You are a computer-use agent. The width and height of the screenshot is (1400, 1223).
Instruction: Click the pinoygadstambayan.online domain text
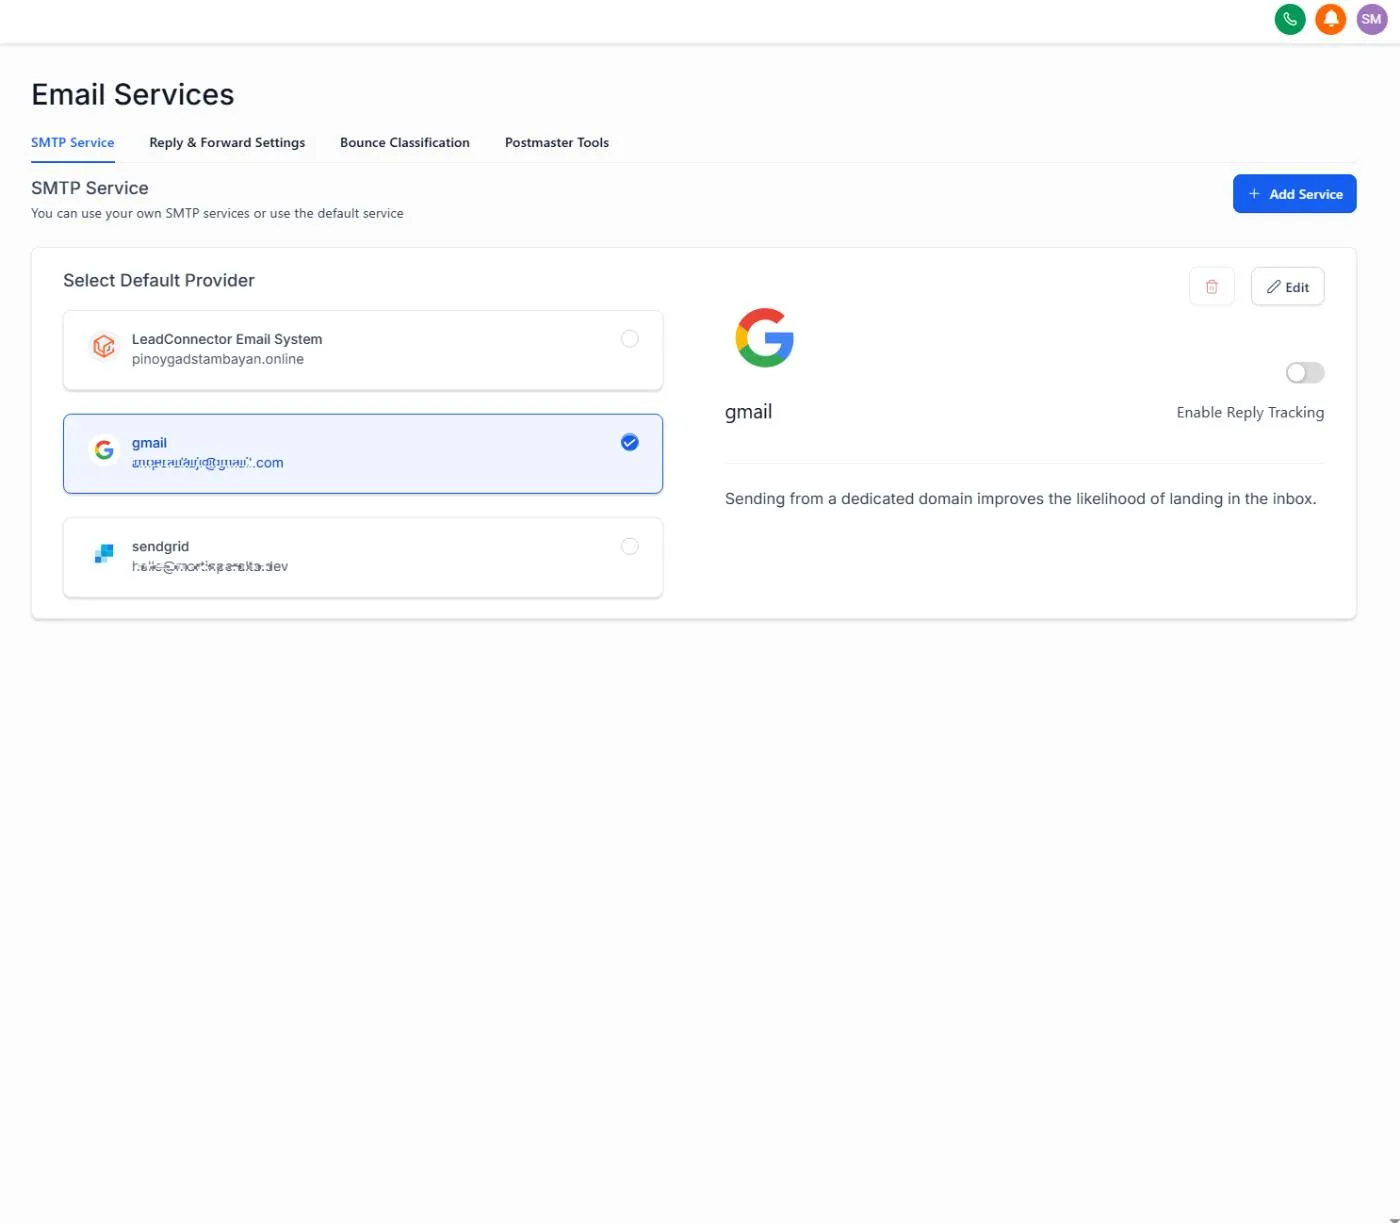pyautogui.click(x=218, y=360)
